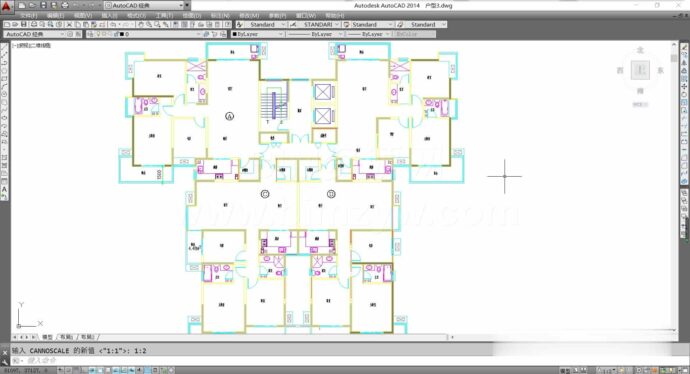This screenshot has width=690, height=374.
Task: Open the 文件(F) menu
Action: tap(29, 15)
